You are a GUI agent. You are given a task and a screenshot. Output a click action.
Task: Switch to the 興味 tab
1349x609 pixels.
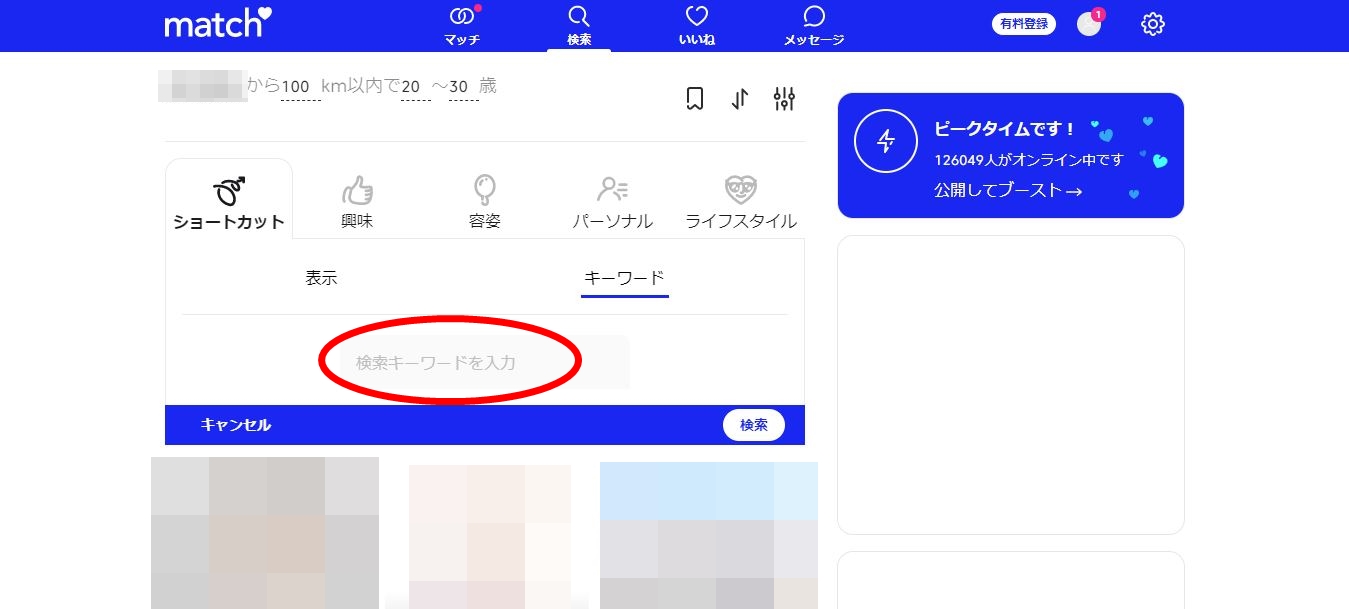357,201
